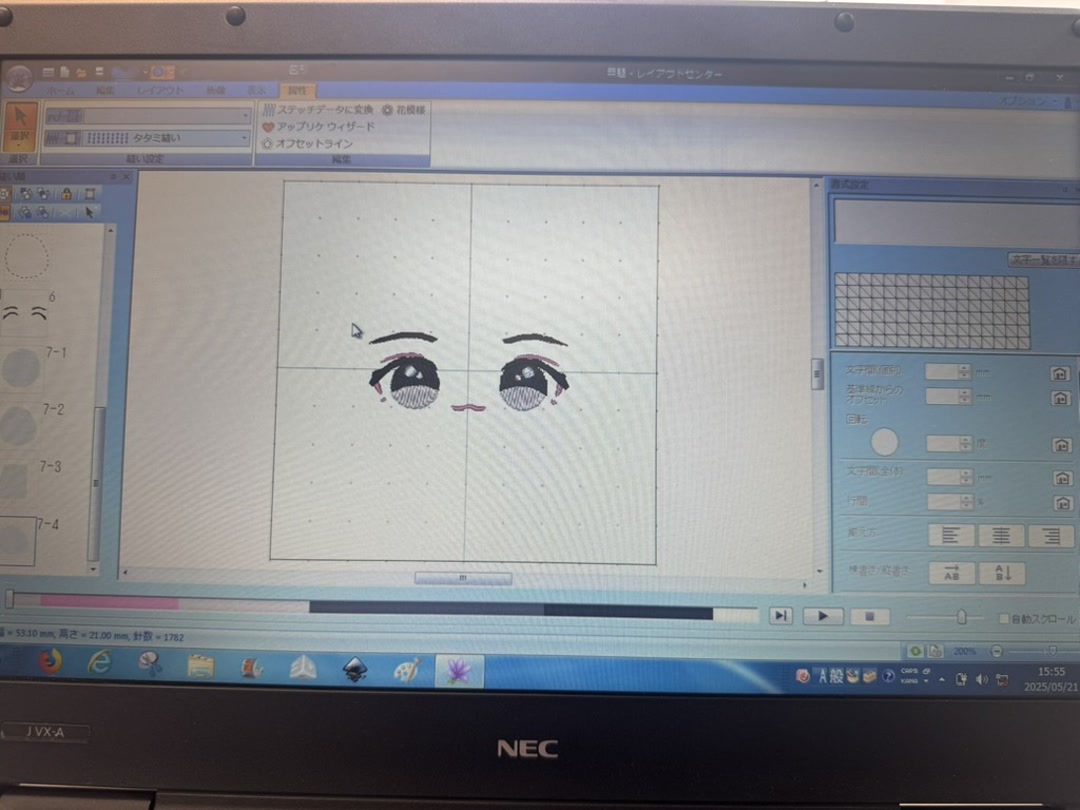This screenshot has height=810, width=1080.
Task: Align text center in format settings
Action: coord(1001,535)
